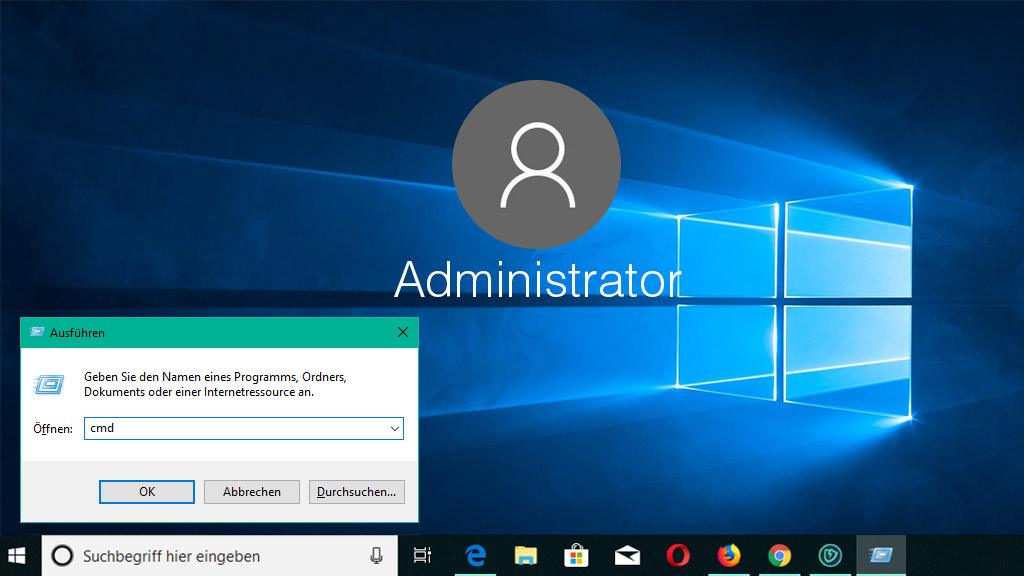
Task: Click the Öffnen text field containing cmd
Action: coord(244,428)
